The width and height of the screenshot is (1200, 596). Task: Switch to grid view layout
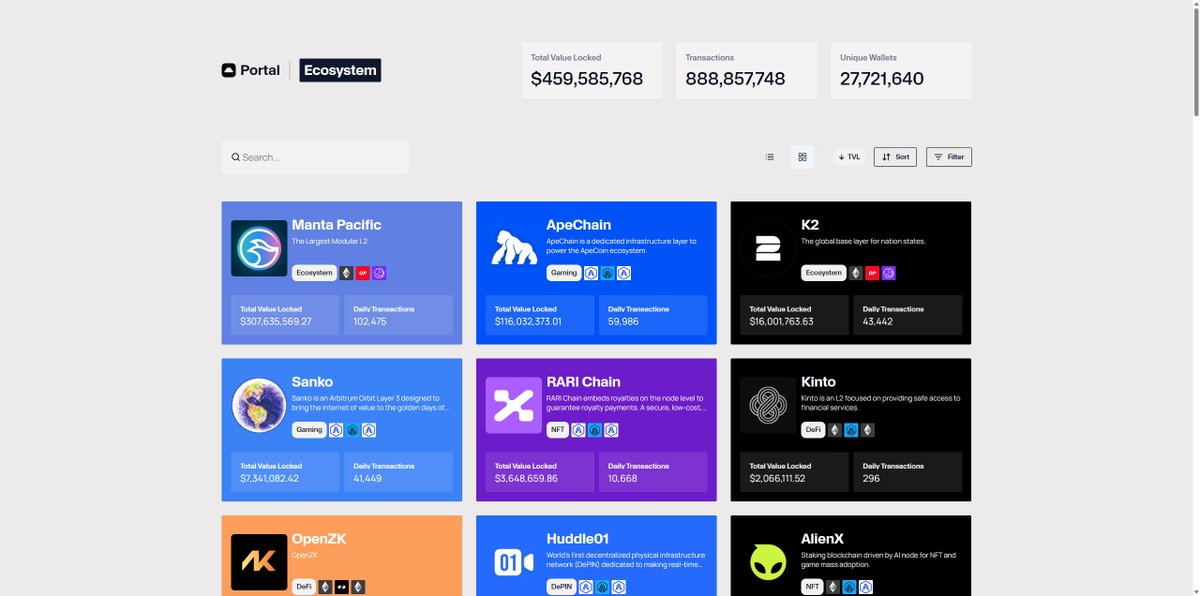coord(802,157)
